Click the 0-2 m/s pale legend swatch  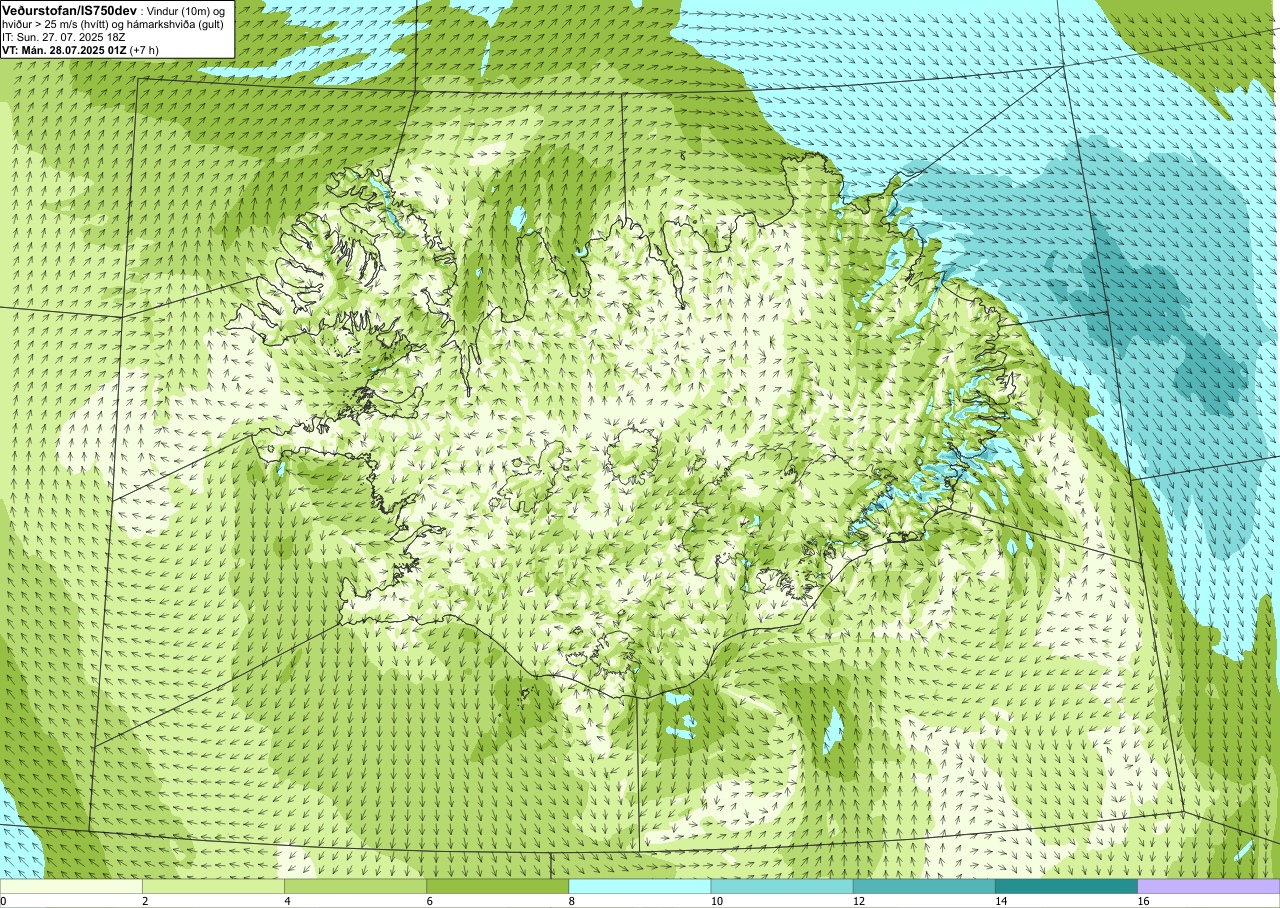(x=71, y=886)
